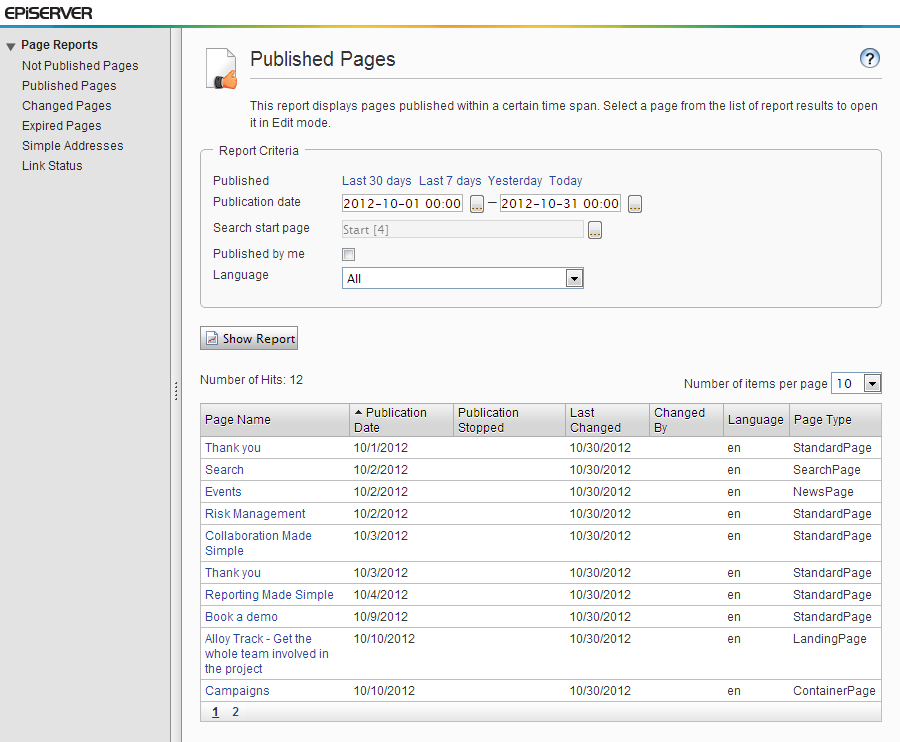Open Published Pages report in sidebar

(x=69, y=86)
